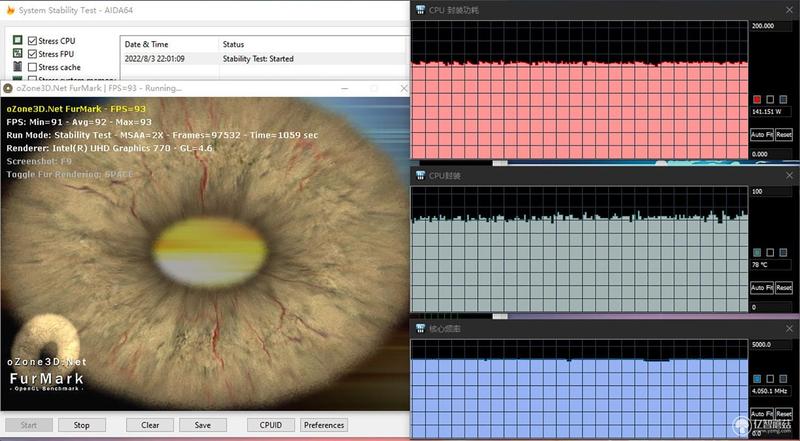
Task: Click the 0.000 minimum field of the power graph
Action: (x=771, y=154)
